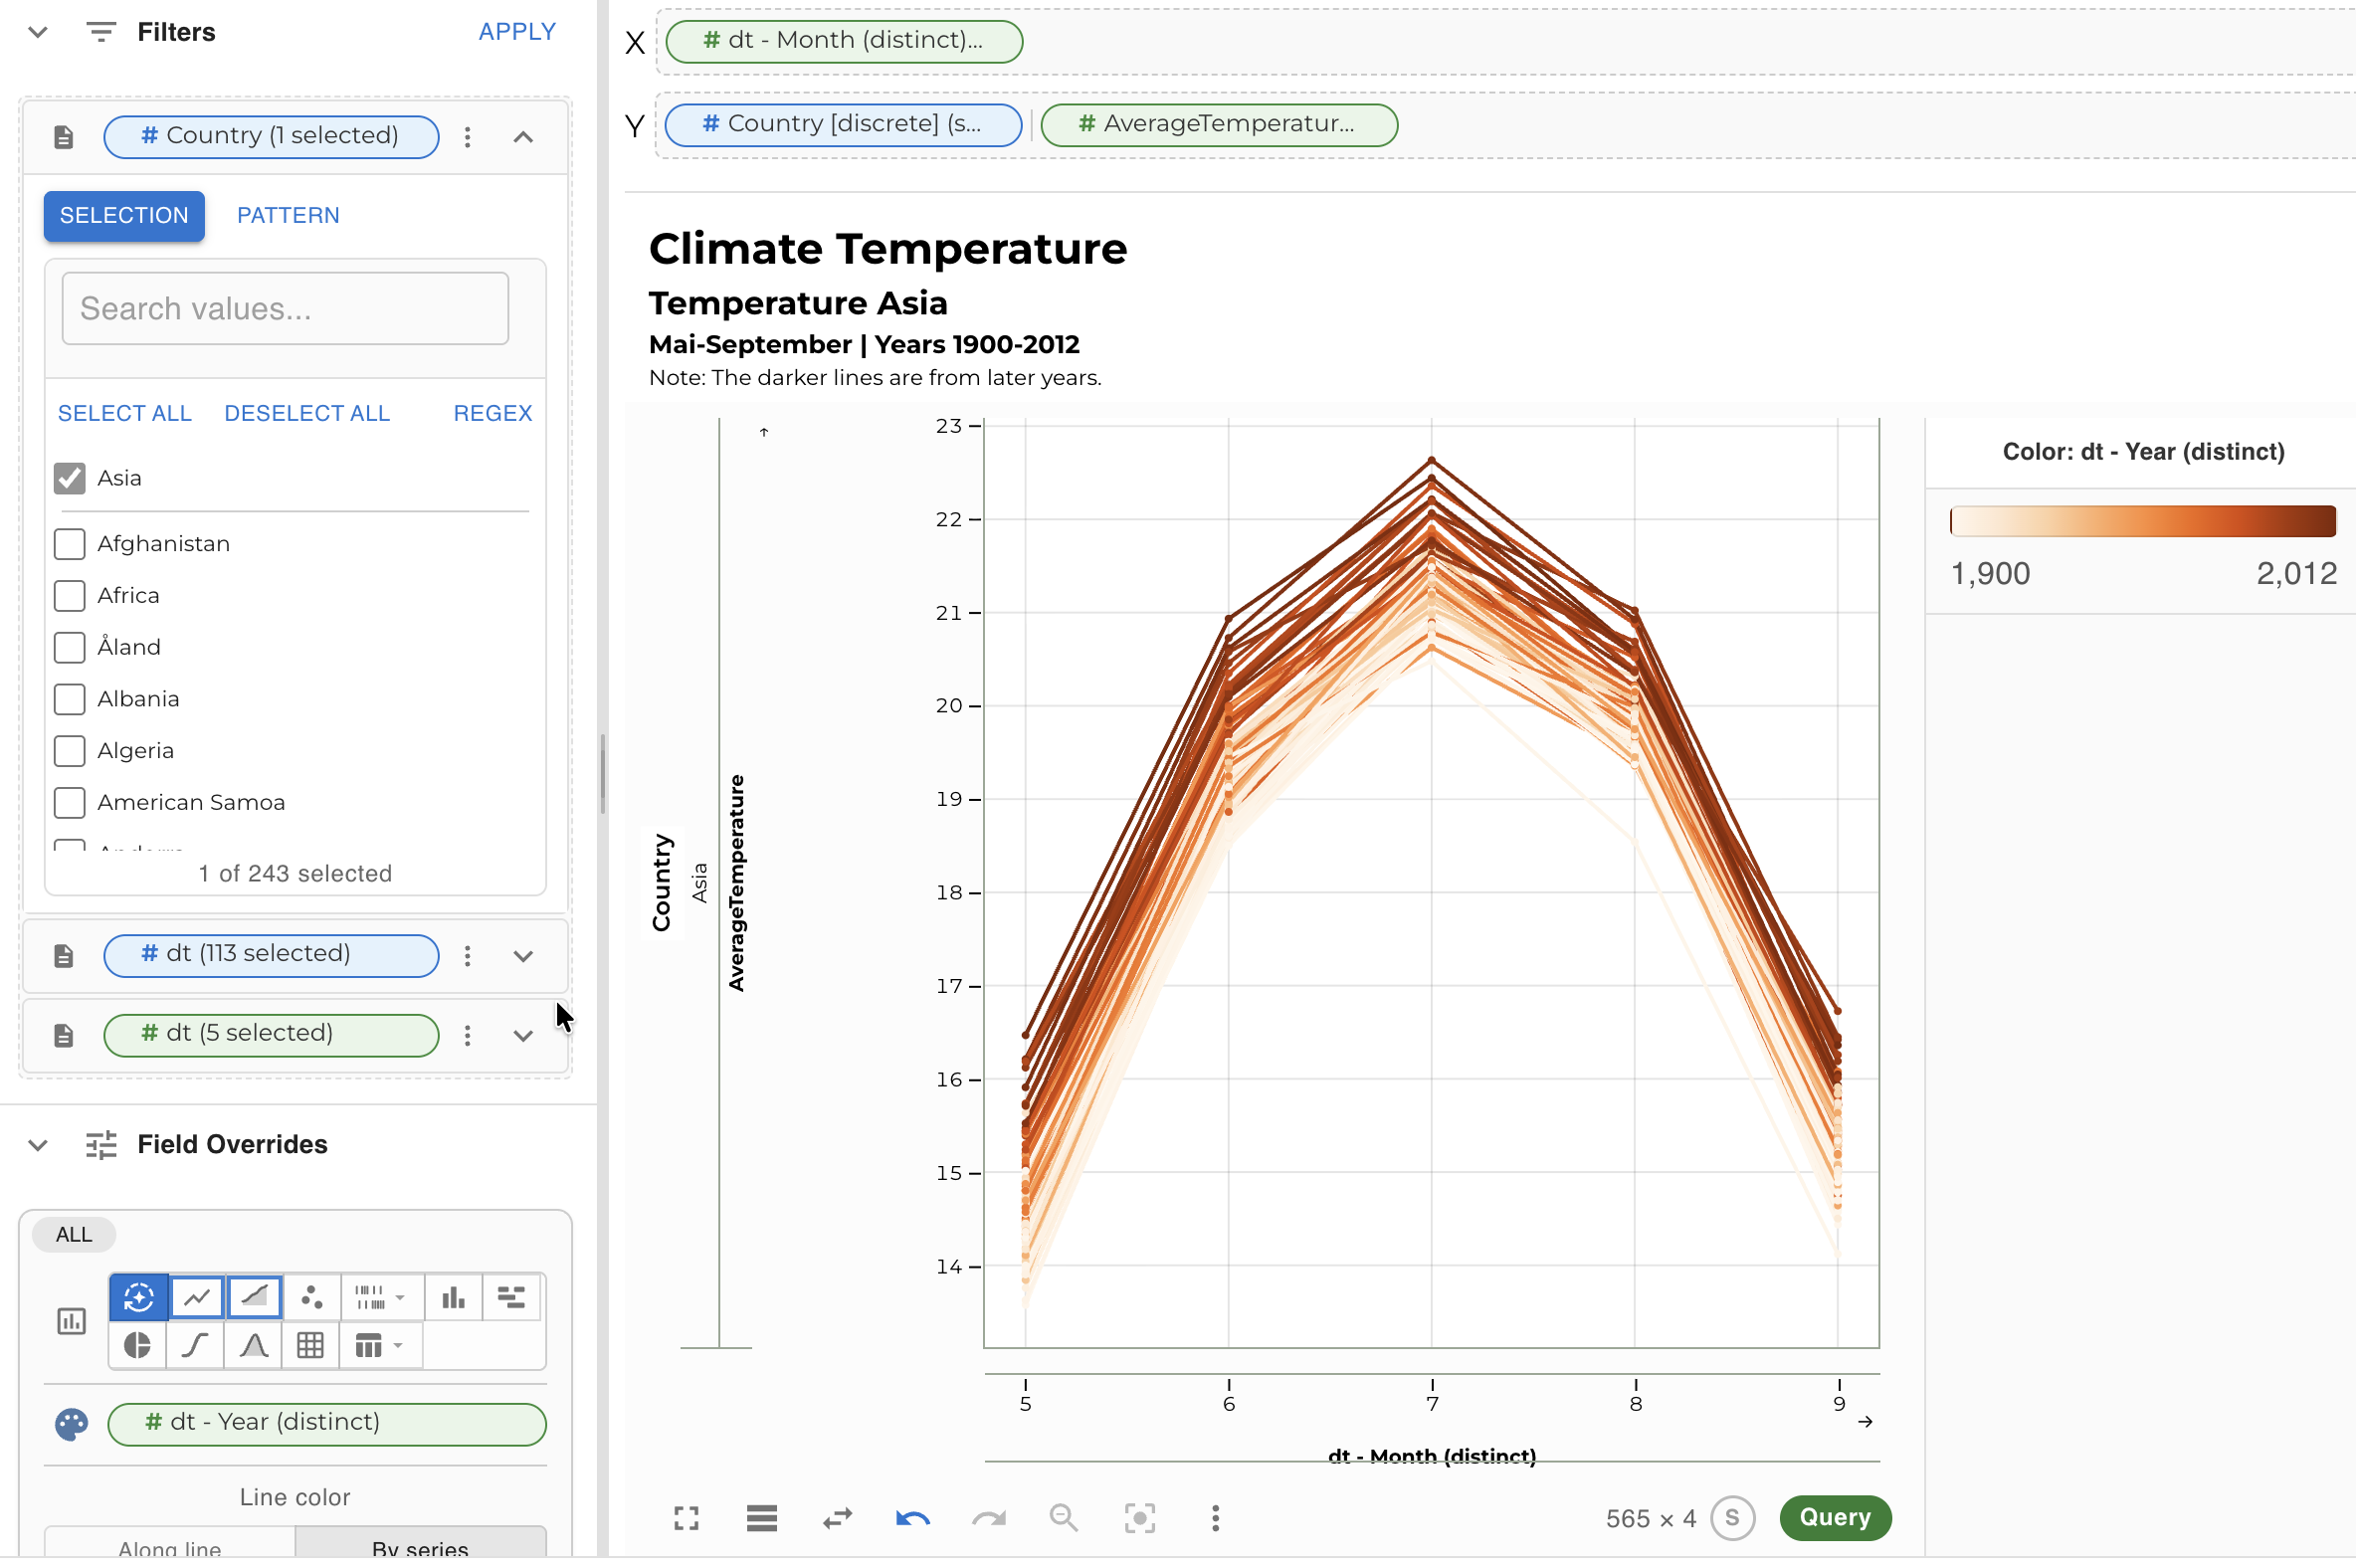The width and height of the screenshot is (2356, 1568).
Task: Click the Search values input field
Action: [x=285, y=309]
